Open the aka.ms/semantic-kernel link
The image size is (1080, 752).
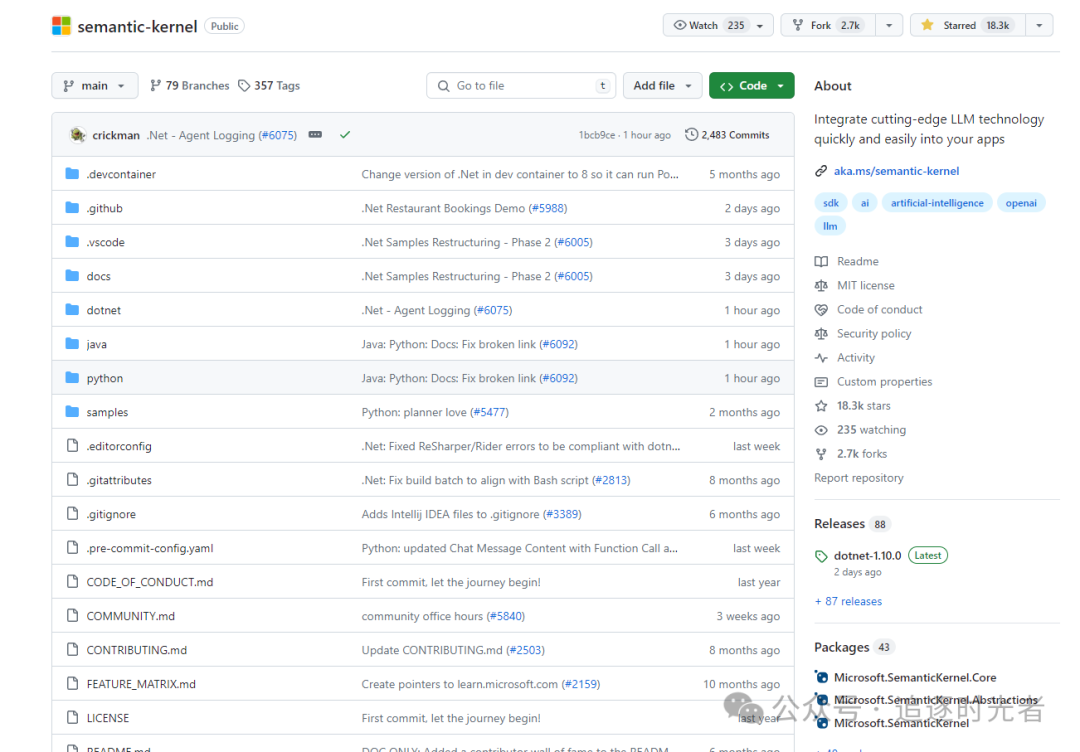(x=896, y=171)
